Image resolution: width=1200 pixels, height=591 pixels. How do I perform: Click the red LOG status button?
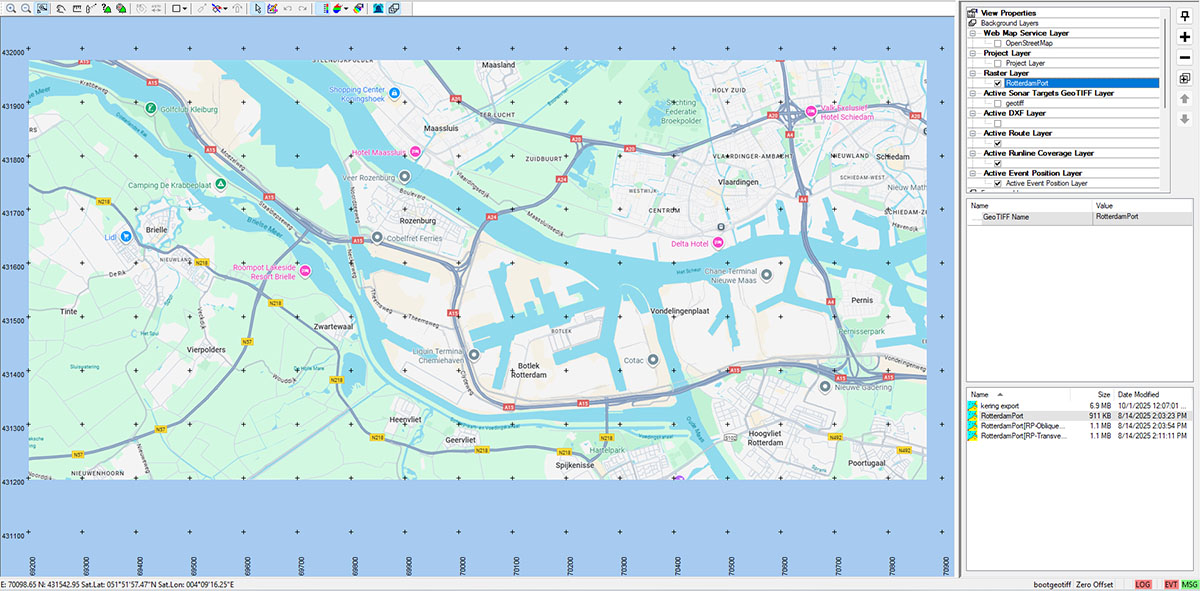coord(1143,583)
